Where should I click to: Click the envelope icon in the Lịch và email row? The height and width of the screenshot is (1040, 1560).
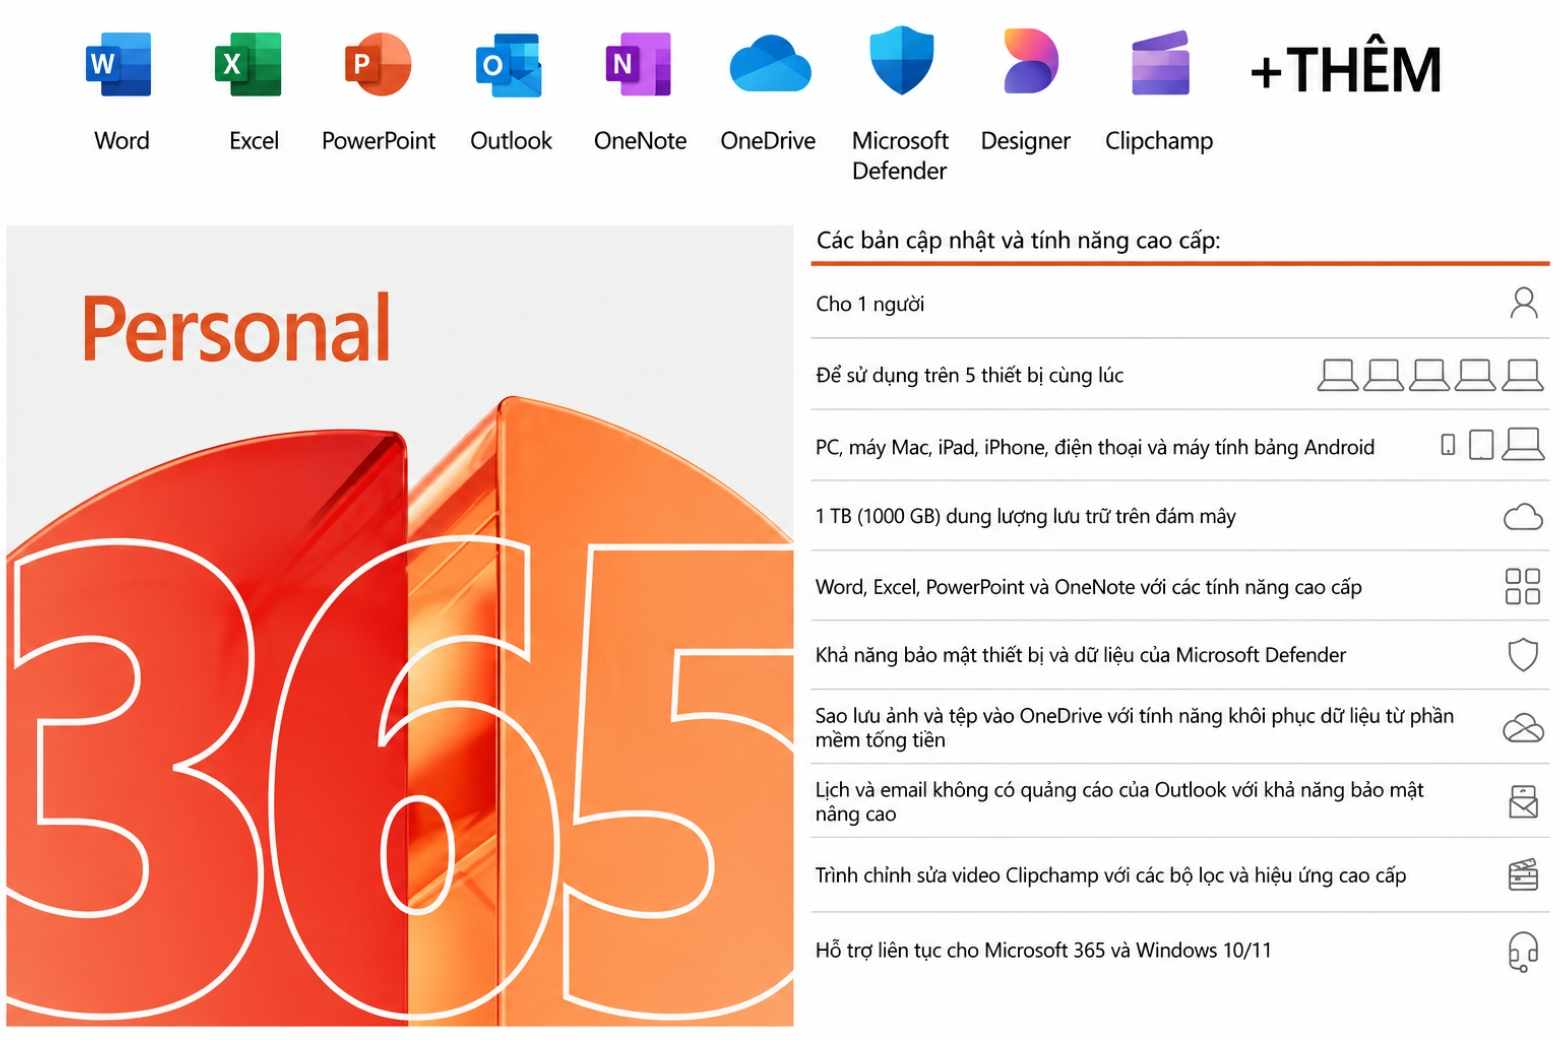click(x=1523, y=802)
